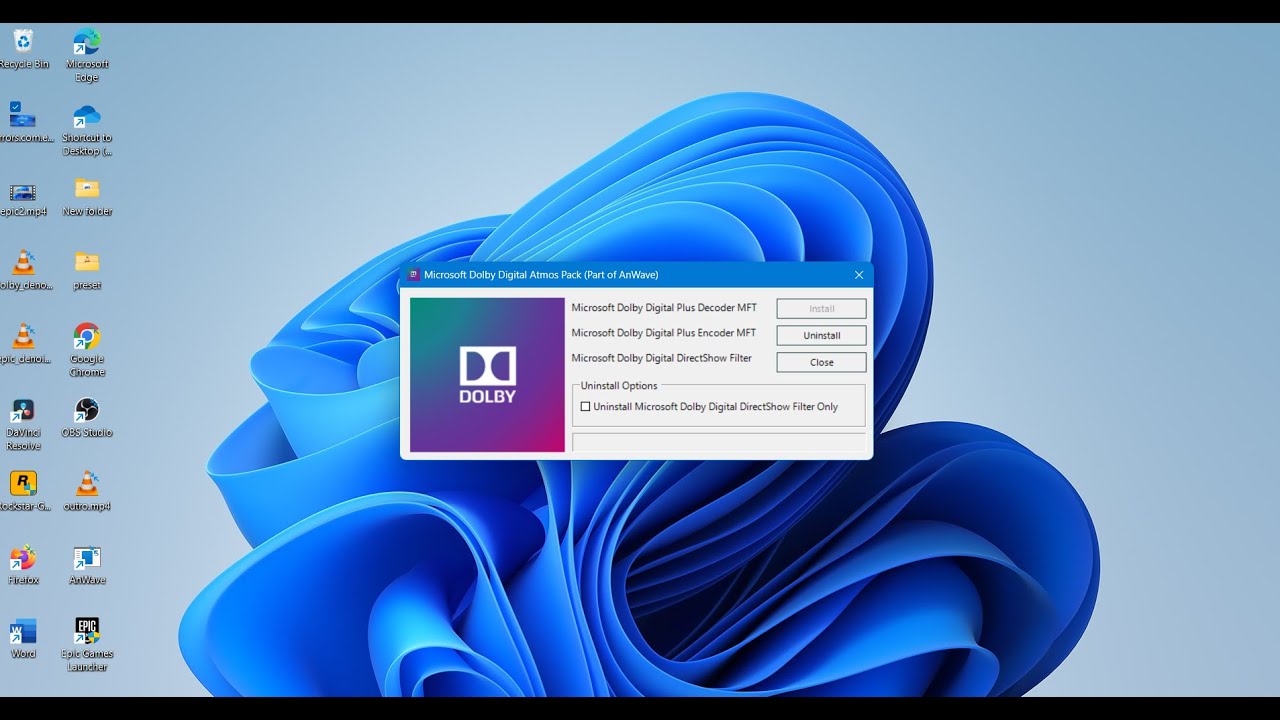Select the epic2.mp4 video file icon
1280x720 pixels.
(22, 198)
